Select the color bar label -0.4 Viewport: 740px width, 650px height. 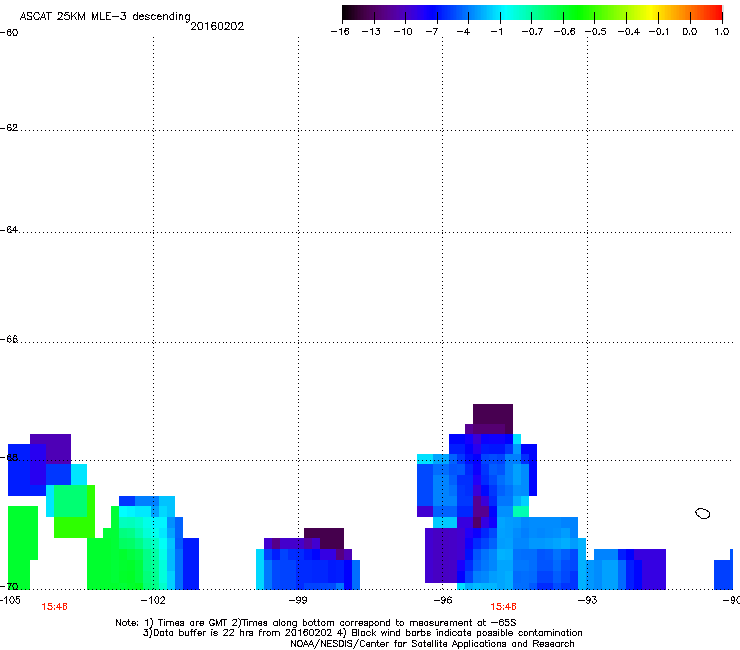(629, 32)
